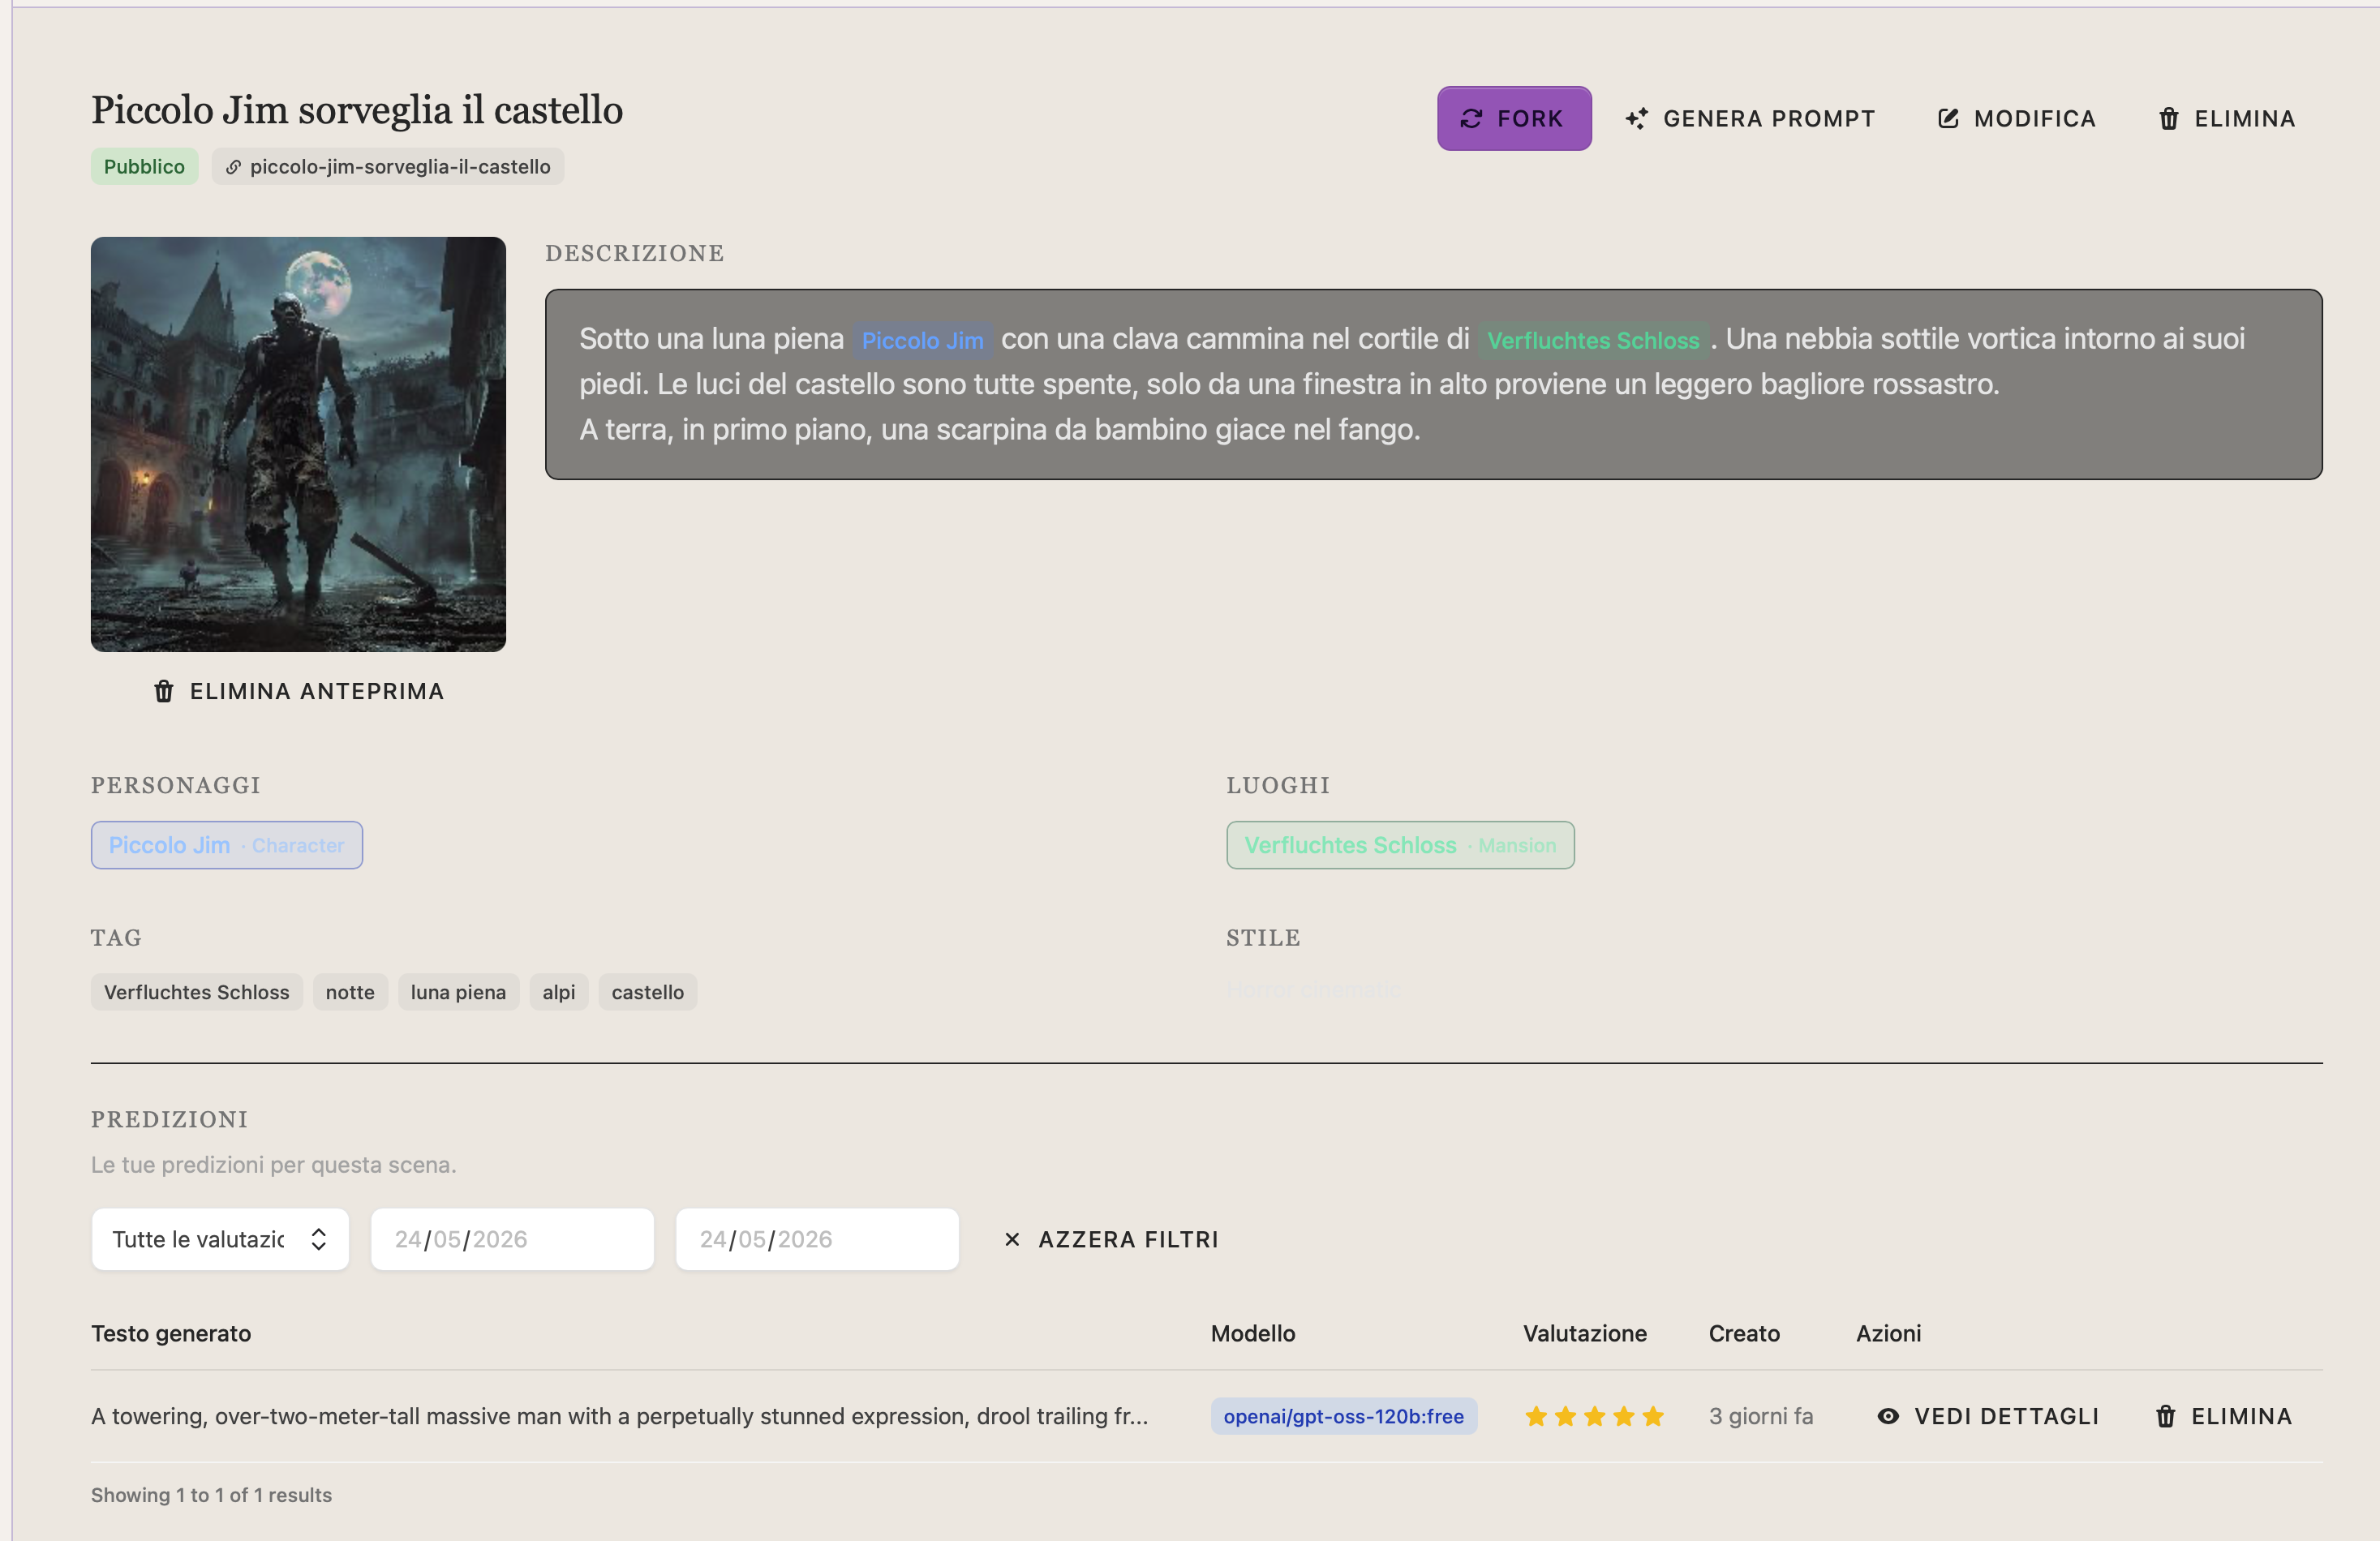Click the X icon beside Azzera Filtri

click(1012, 1239)
